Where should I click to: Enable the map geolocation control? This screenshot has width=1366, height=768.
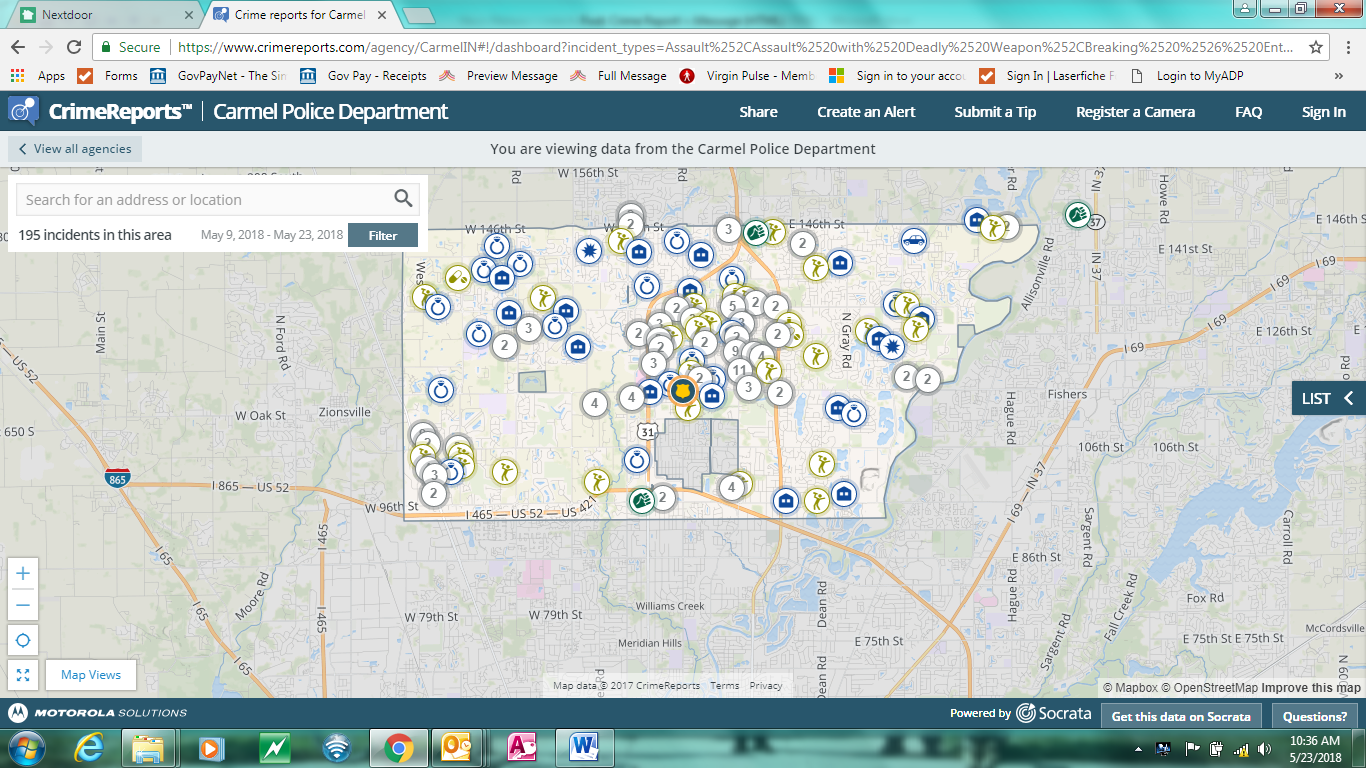click(x=22, y=640)
